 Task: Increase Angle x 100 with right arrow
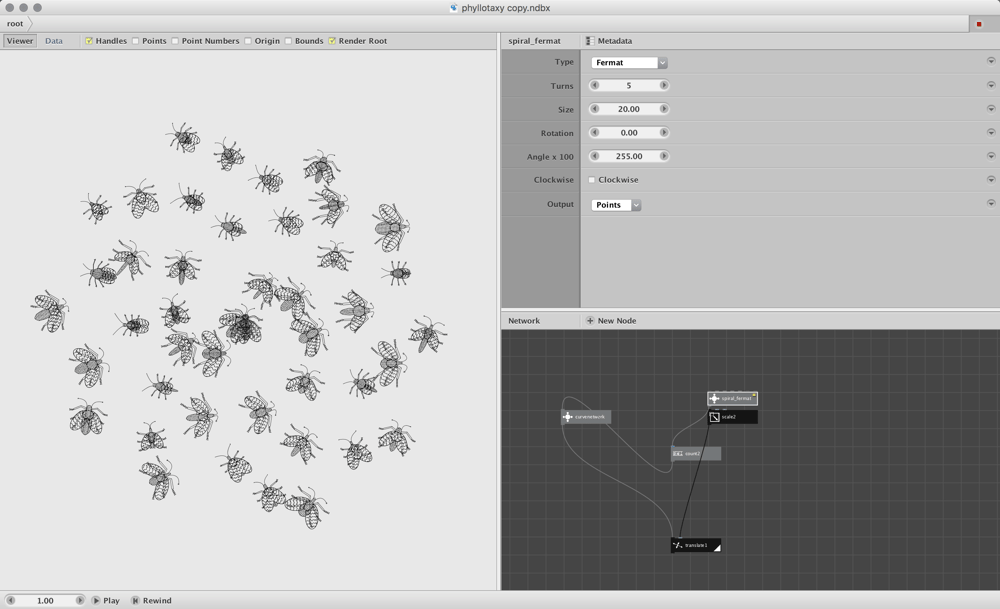coord(664,156)
